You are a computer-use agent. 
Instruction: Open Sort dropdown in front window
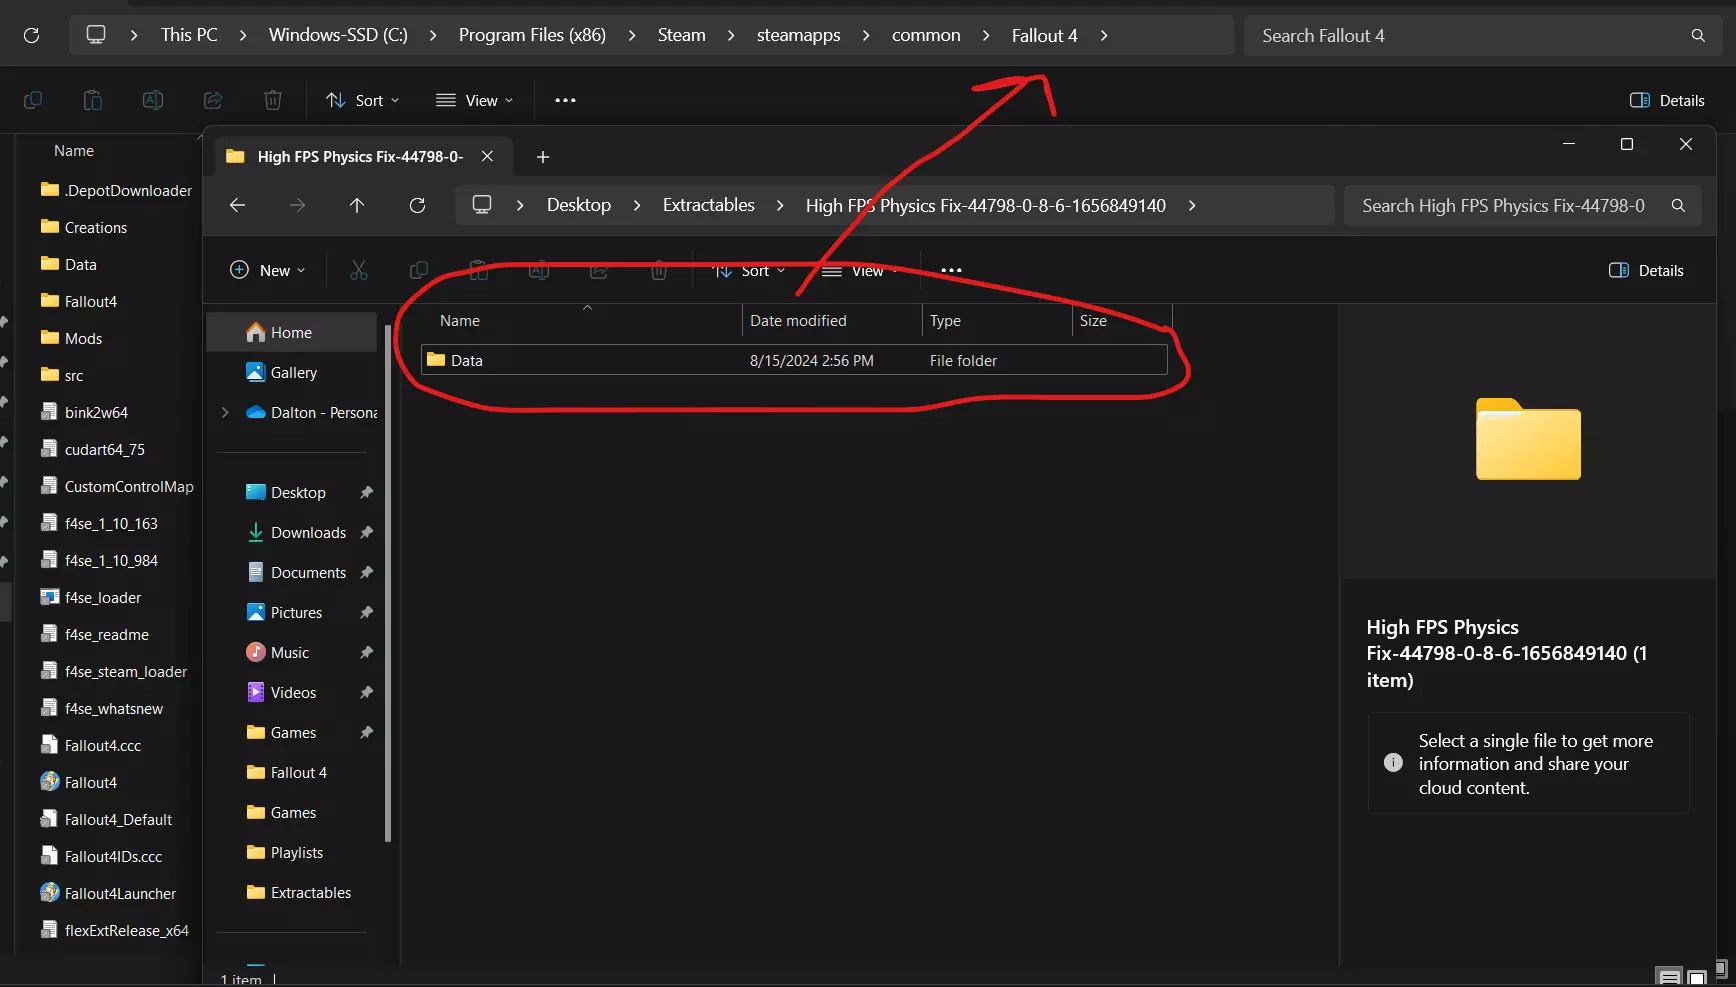[x=749, y=270]
